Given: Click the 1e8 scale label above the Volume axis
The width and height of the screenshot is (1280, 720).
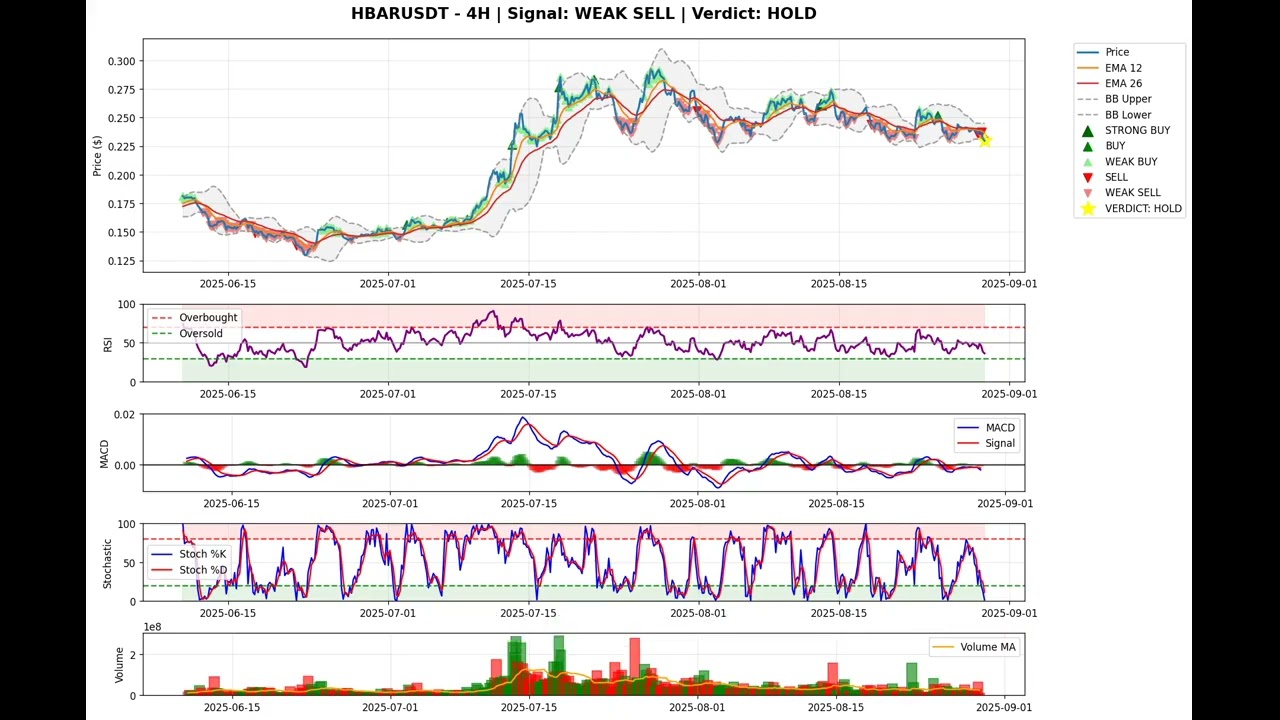Looking at the screenshot, I should (153, 627).
